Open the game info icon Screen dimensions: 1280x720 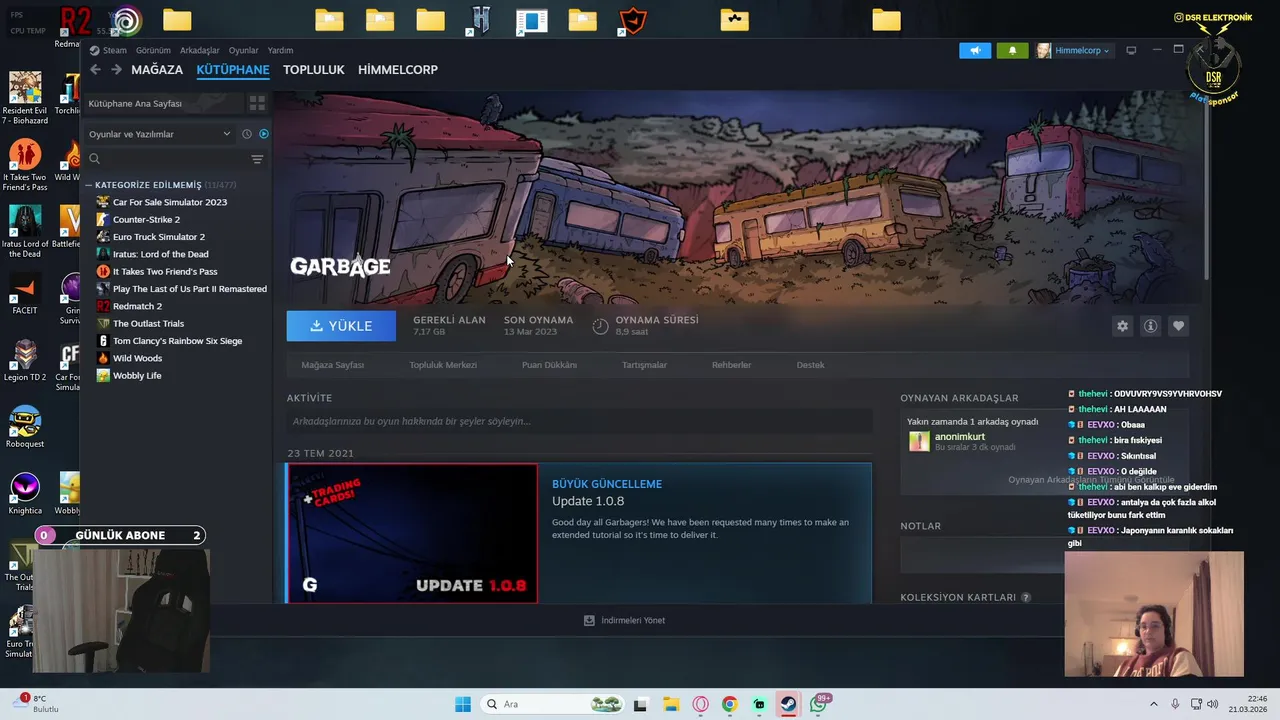(1150, 326)
